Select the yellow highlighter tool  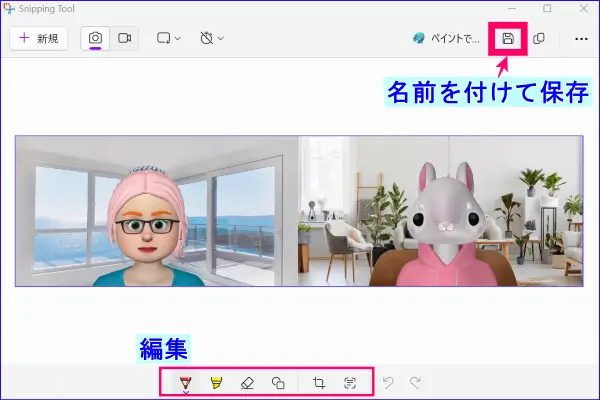(x=216, y=383)
